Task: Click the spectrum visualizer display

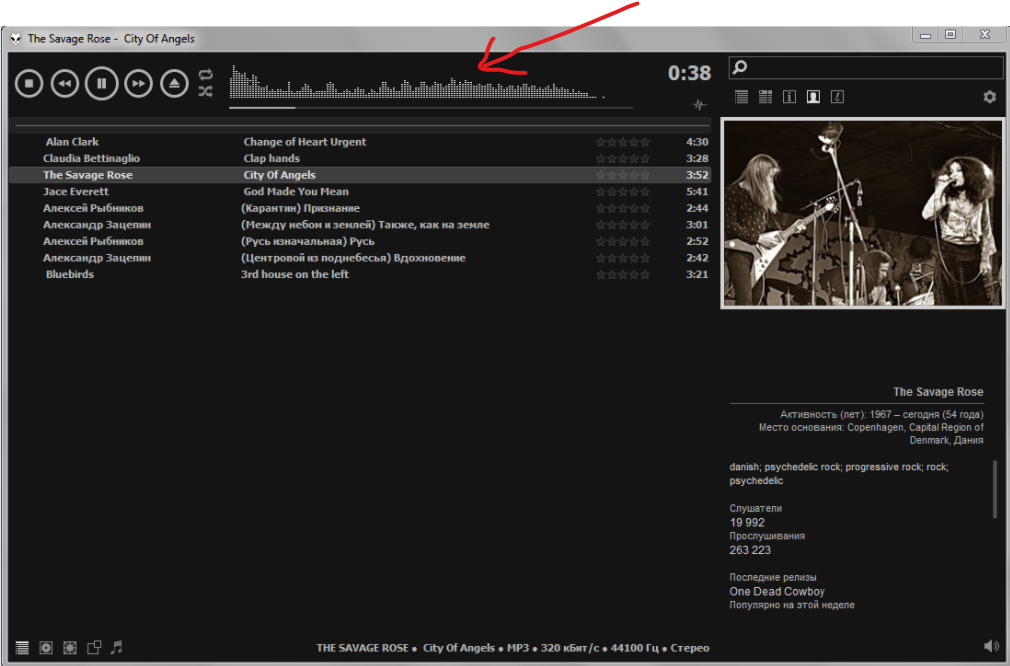Action: pyautogui.click(x=417, y=82)
